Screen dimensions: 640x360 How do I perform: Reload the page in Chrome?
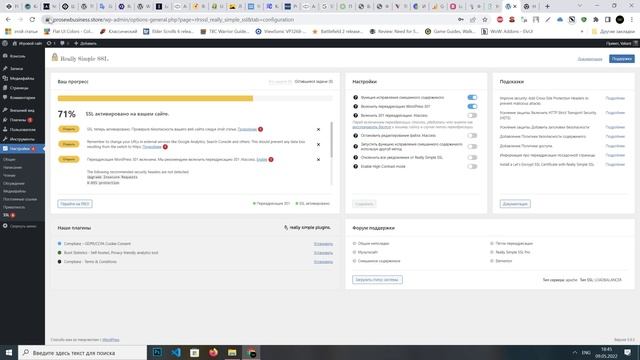tap(32, 20)
